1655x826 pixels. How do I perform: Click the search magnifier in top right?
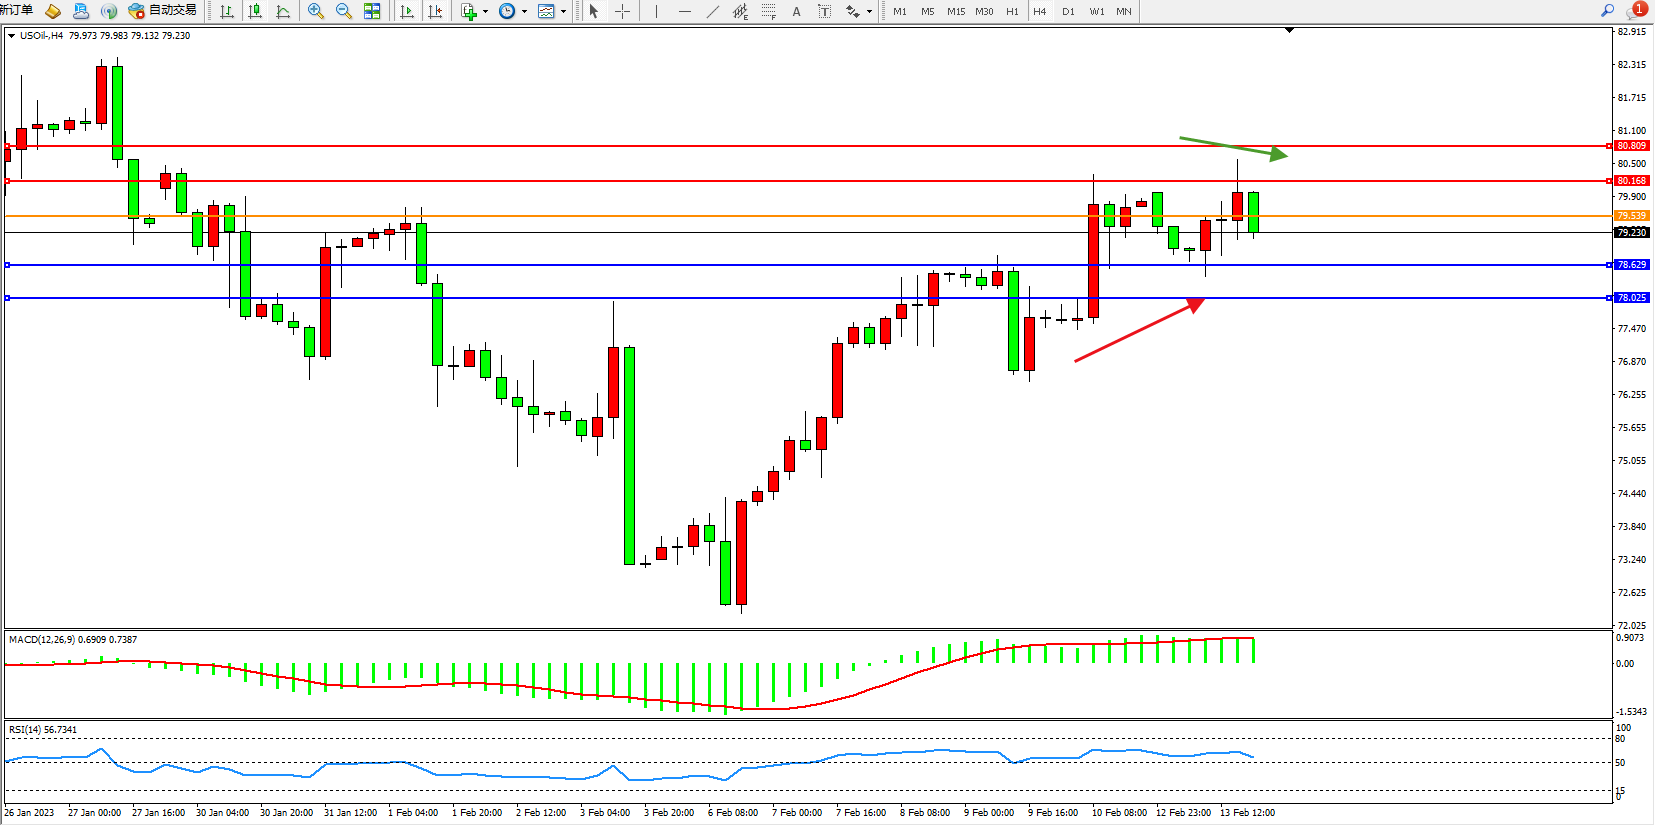coord(1607,10)
